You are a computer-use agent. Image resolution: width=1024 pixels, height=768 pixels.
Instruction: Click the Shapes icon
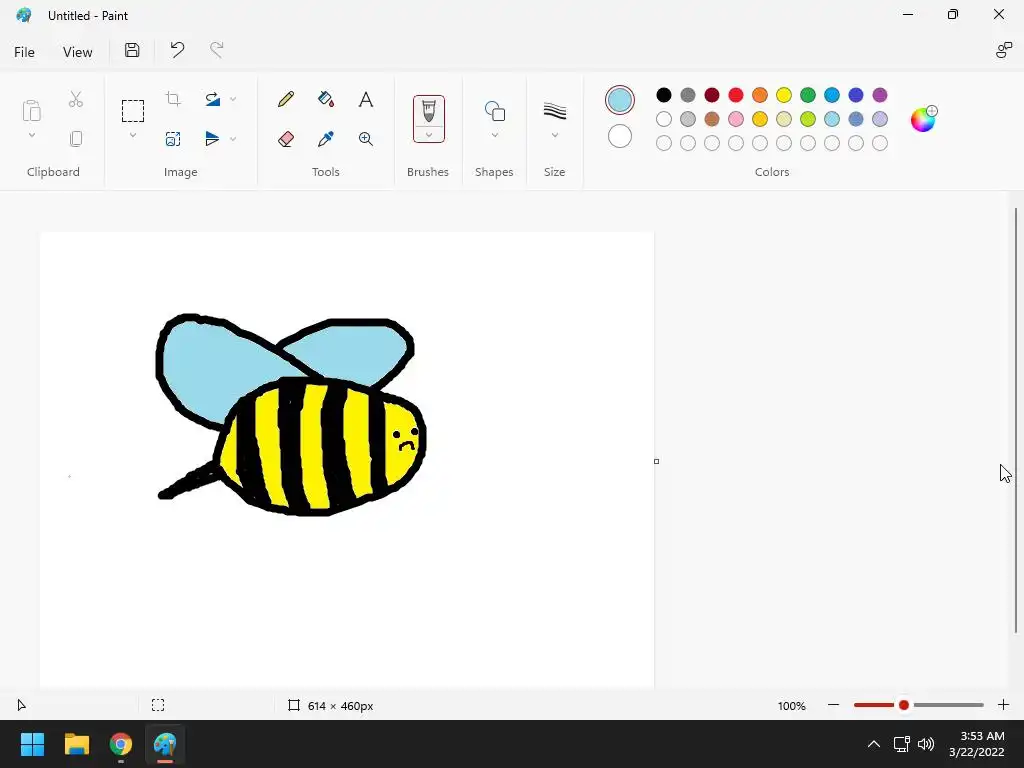coord(494,111)
